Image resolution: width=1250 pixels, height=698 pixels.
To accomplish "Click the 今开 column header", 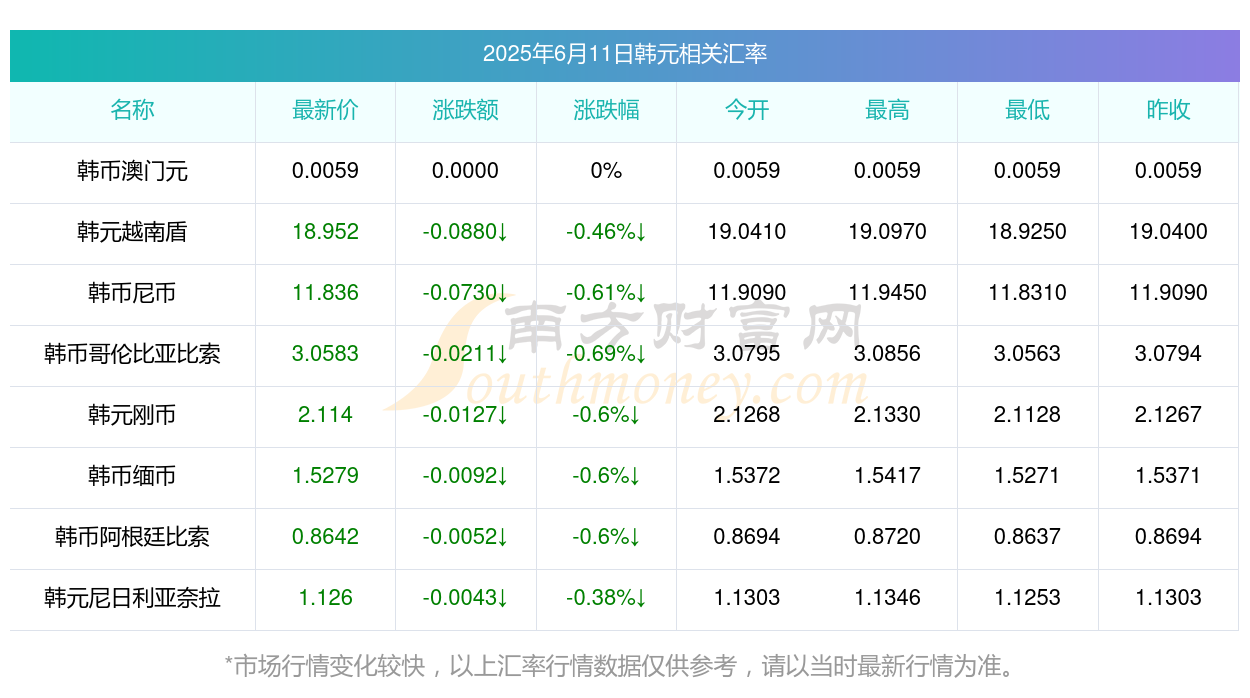I will pyautogui.click(x=747, y=110).
